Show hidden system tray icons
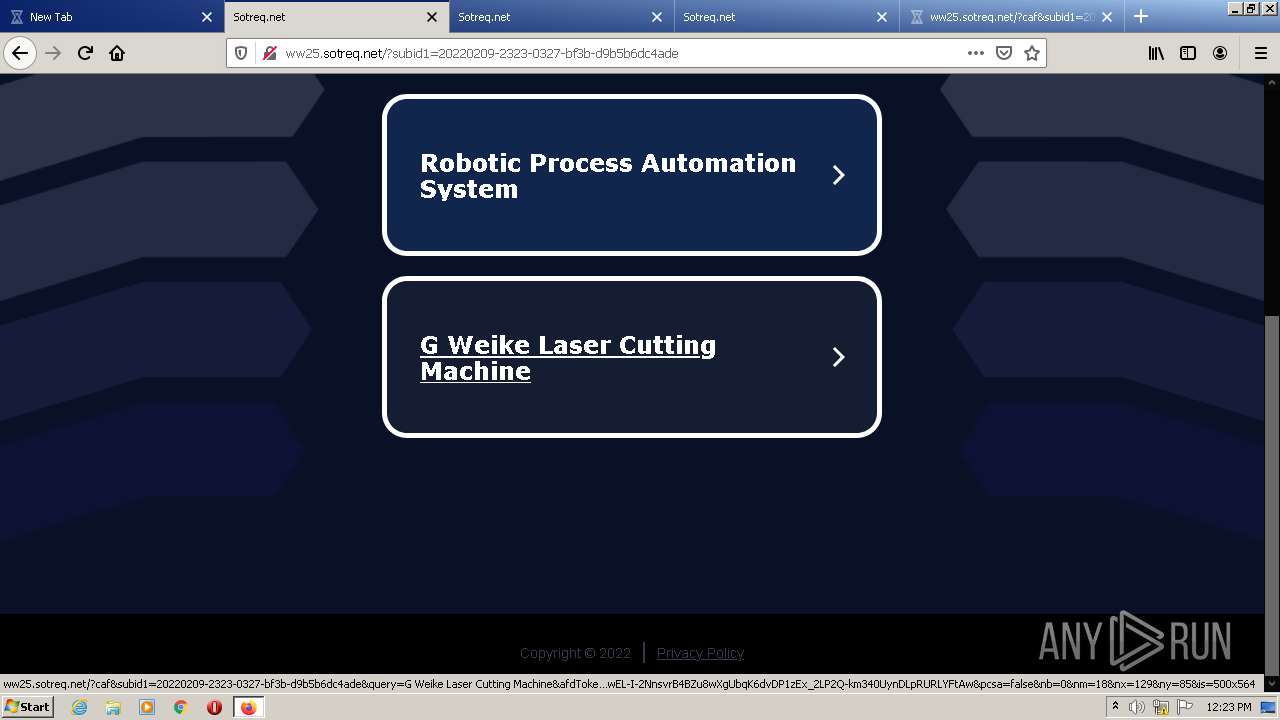 click(1115, 707)
